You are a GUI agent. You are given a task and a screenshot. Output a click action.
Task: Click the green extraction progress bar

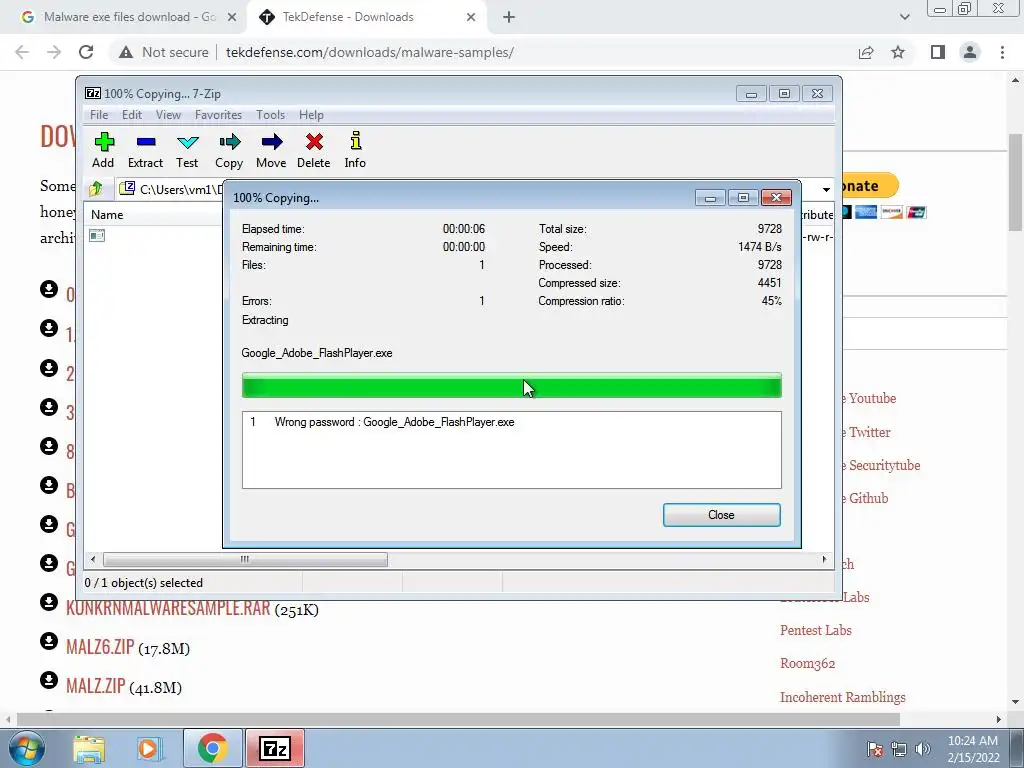(511, 385)
